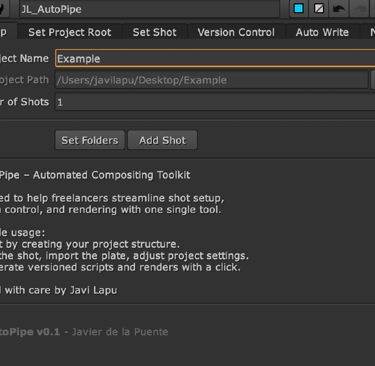Viewport: 375px width, 366px height.
Task: Click the v0.1 Javier de la Puente label
Action: pos(84,332)
